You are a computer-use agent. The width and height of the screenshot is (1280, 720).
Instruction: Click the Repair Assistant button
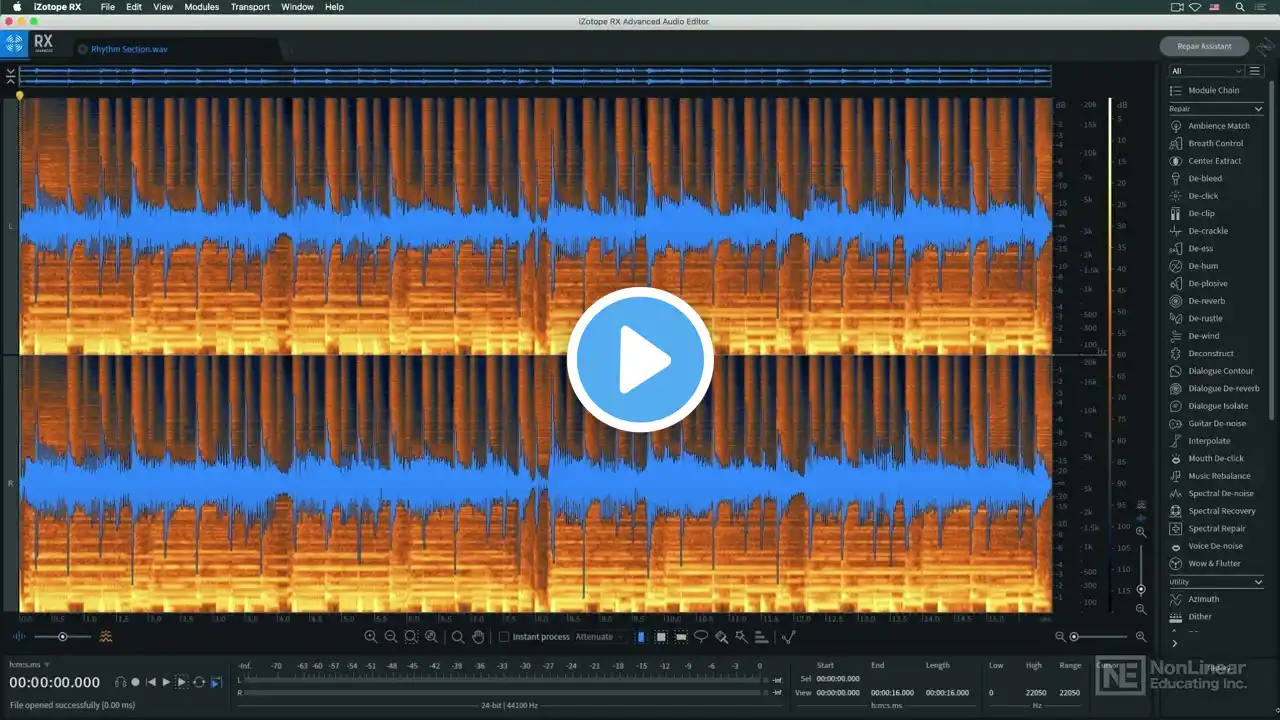tap(1204, 46)
